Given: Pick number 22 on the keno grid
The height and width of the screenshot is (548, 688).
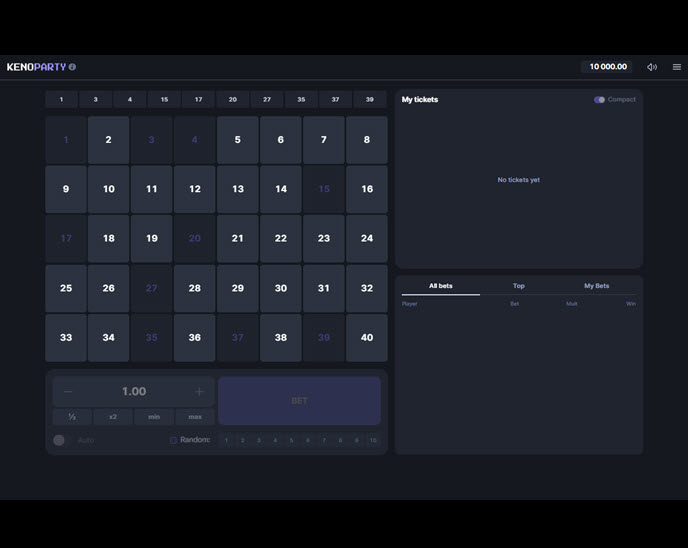Looking at the screenshot, I should click(281, 238).
